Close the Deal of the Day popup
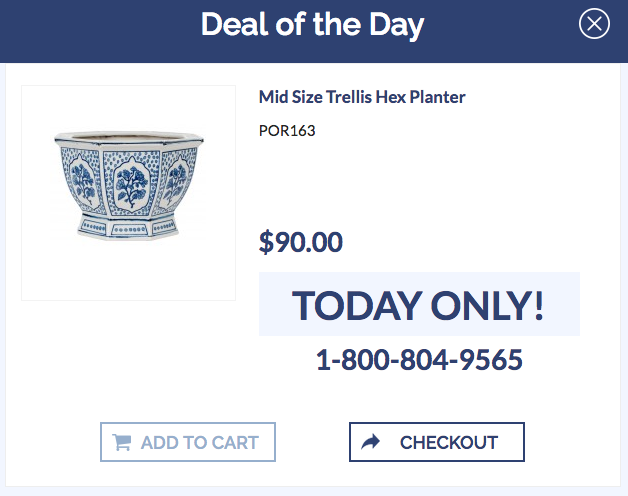Image resolution: width=628 pixels, height=496 pixels. pos(594,24)
